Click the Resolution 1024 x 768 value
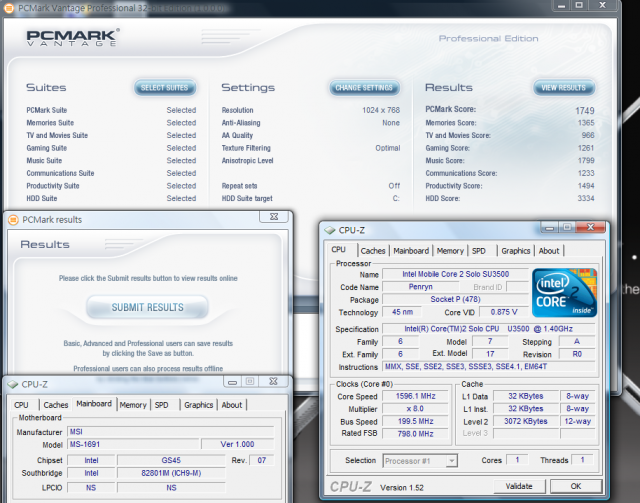640x503 pixels. (x=381, y=110)
